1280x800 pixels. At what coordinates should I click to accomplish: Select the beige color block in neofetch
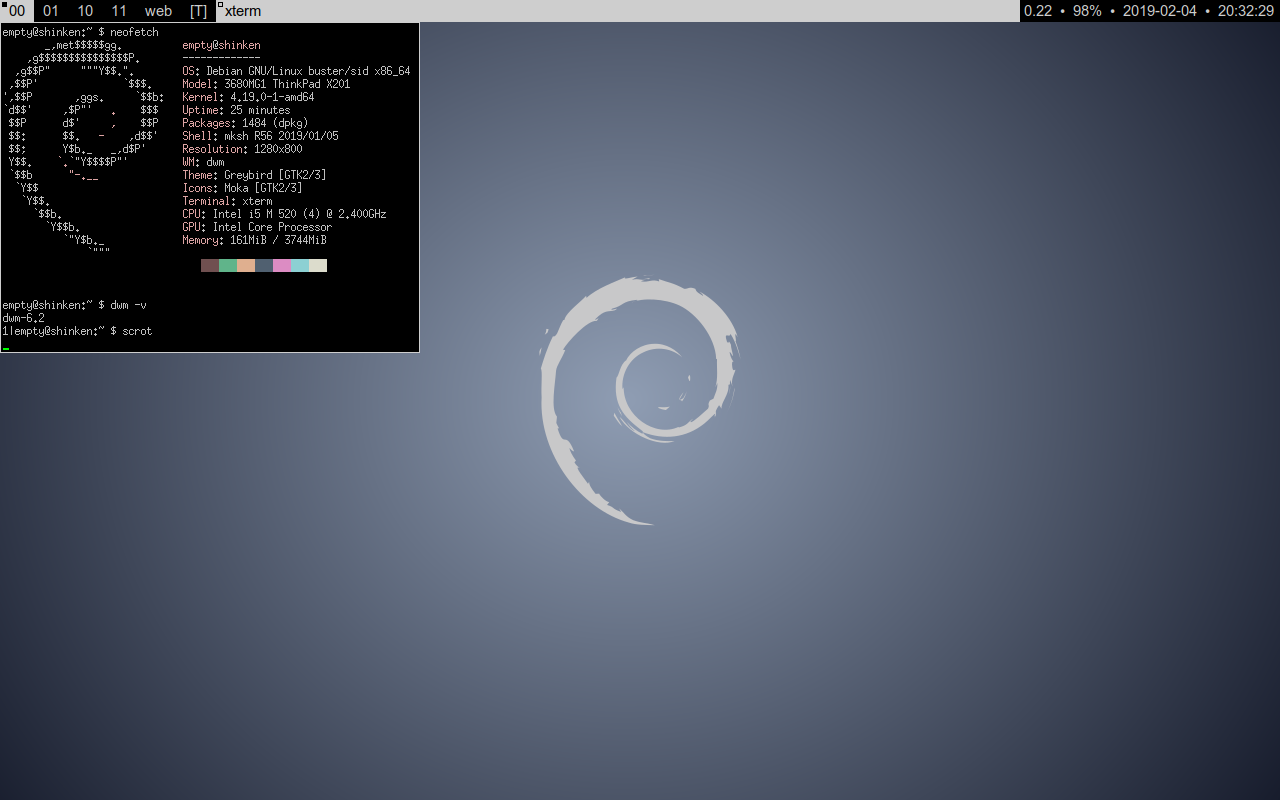[x=318, y=265]
